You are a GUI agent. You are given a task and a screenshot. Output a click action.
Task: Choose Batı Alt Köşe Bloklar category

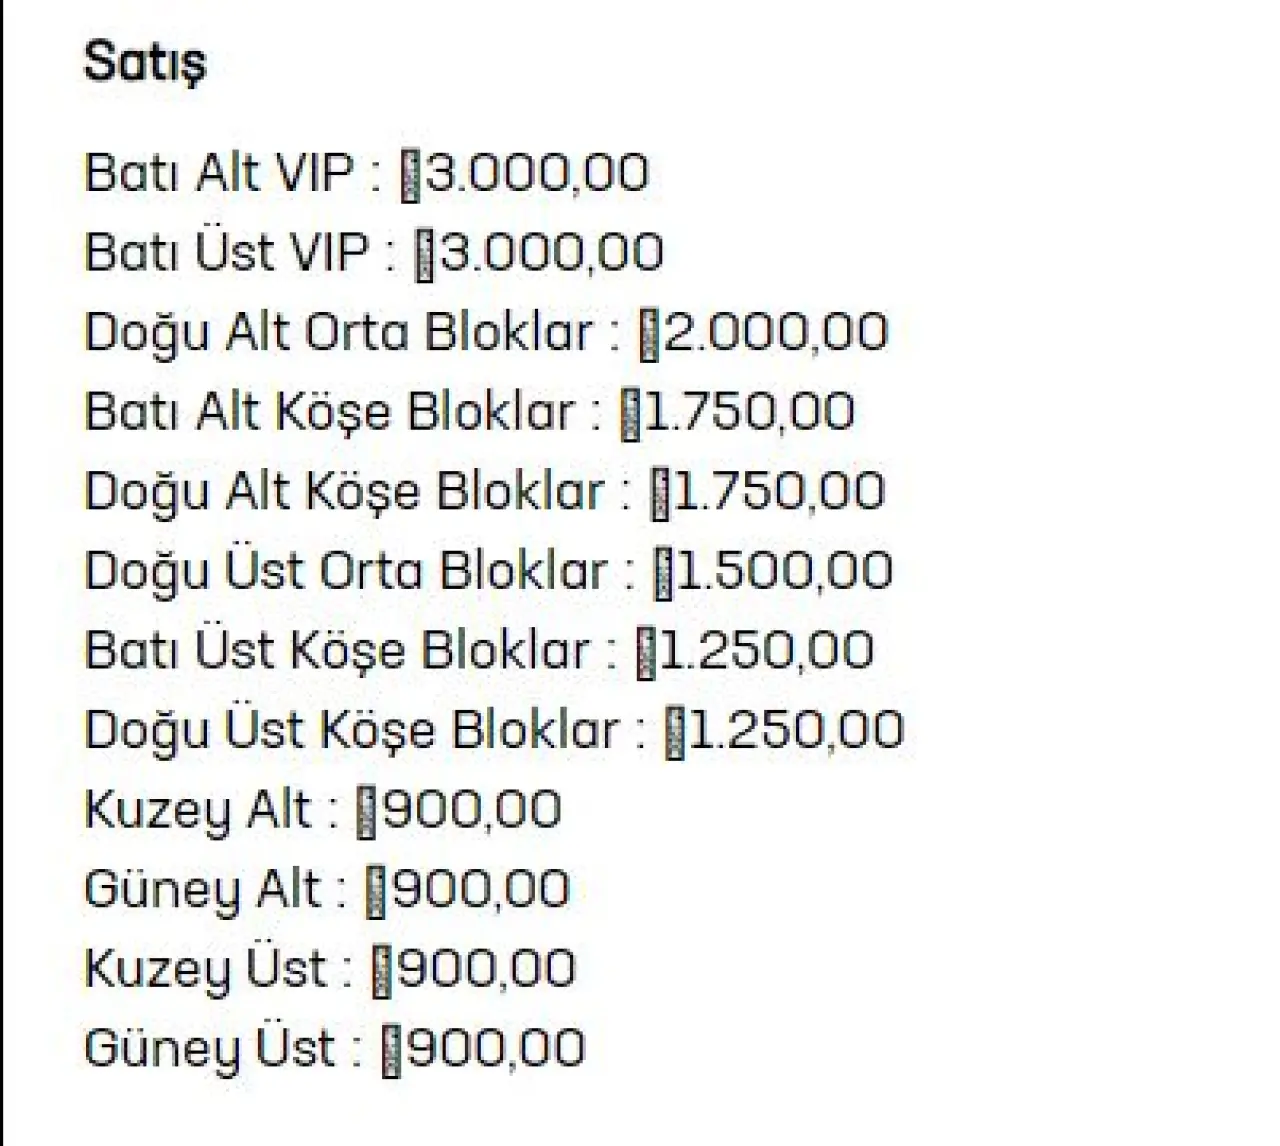tap(329, 412)
